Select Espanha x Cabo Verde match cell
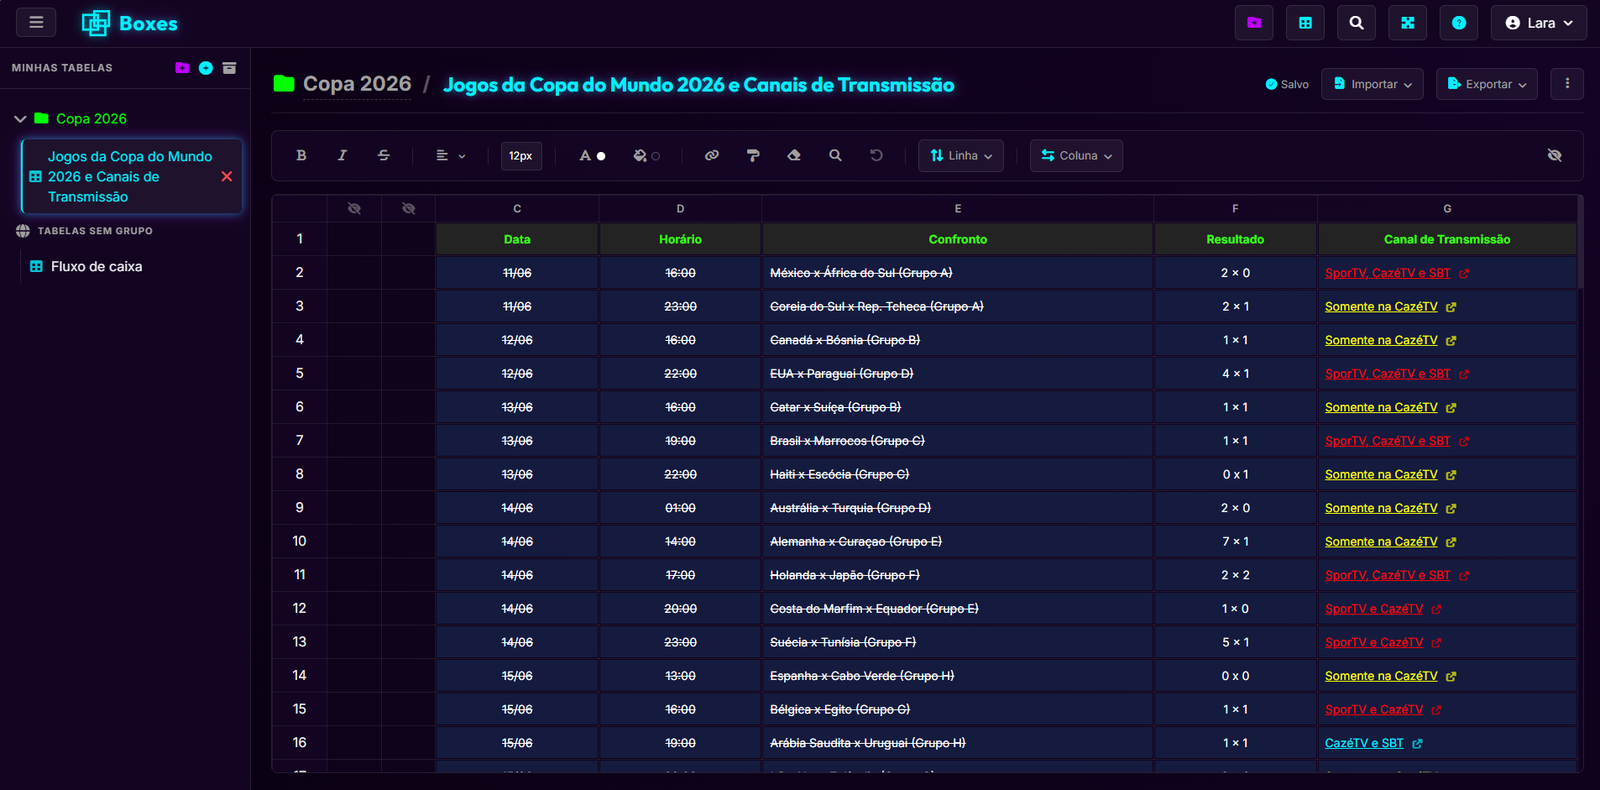This screenshot has width=1600, height=790. click(958, 676)
